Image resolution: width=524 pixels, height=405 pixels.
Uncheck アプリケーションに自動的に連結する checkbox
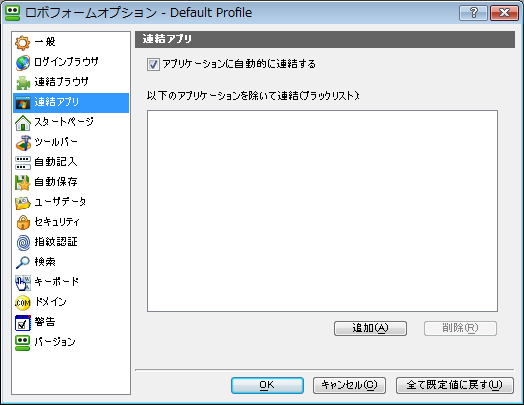pyautogui.click(x=153, y=64)
